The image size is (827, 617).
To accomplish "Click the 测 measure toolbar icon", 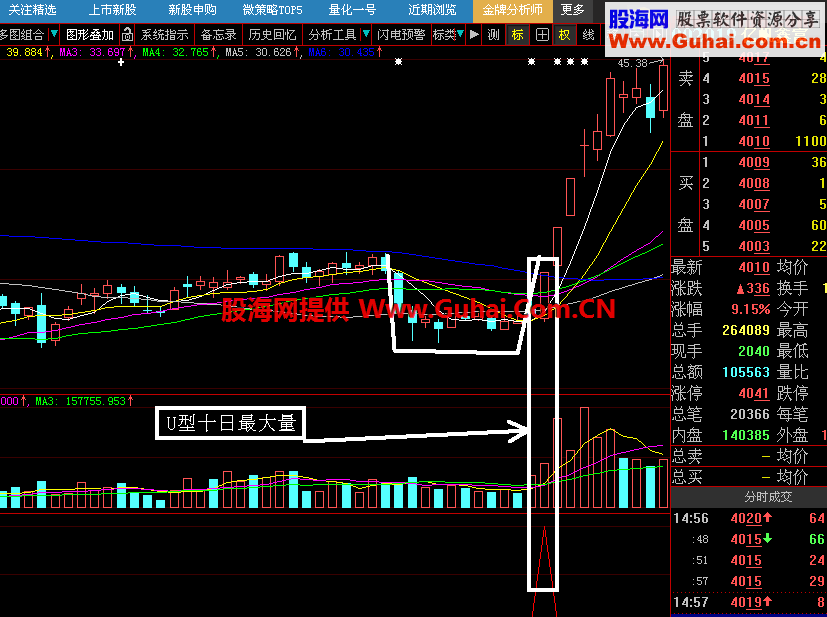I will (494, 35).
